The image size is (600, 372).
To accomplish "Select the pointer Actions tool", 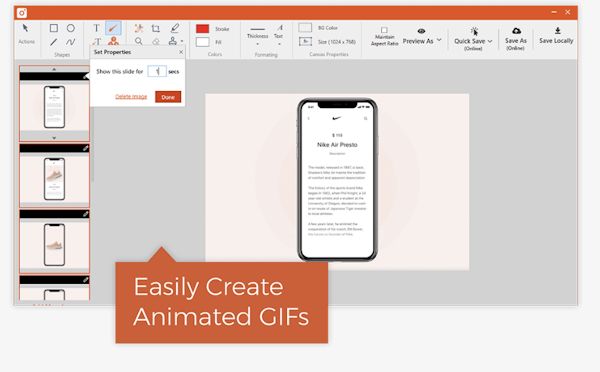I will coord(26,28).
